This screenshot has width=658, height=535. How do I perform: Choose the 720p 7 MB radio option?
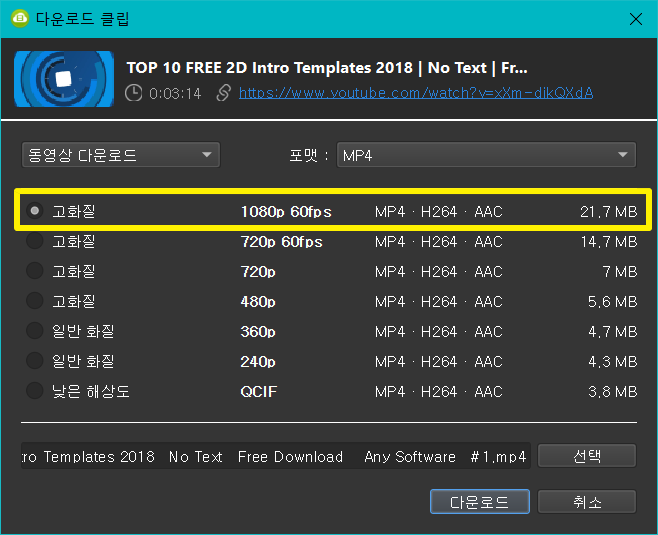pos(35,271)
